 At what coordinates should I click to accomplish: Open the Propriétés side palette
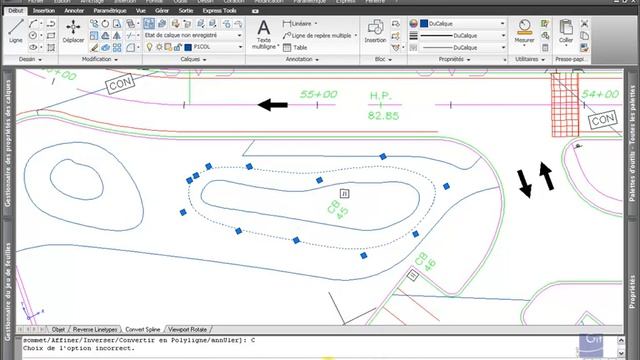[x=632, y=291]
